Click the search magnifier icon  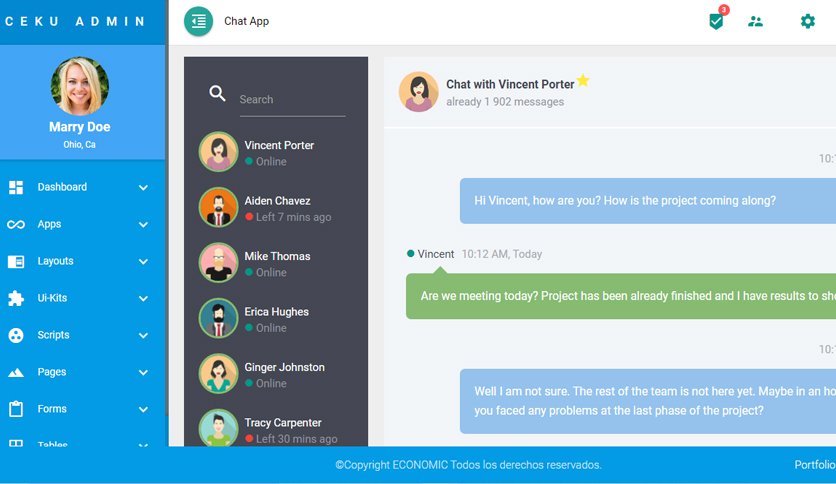[x=217, y=93]
